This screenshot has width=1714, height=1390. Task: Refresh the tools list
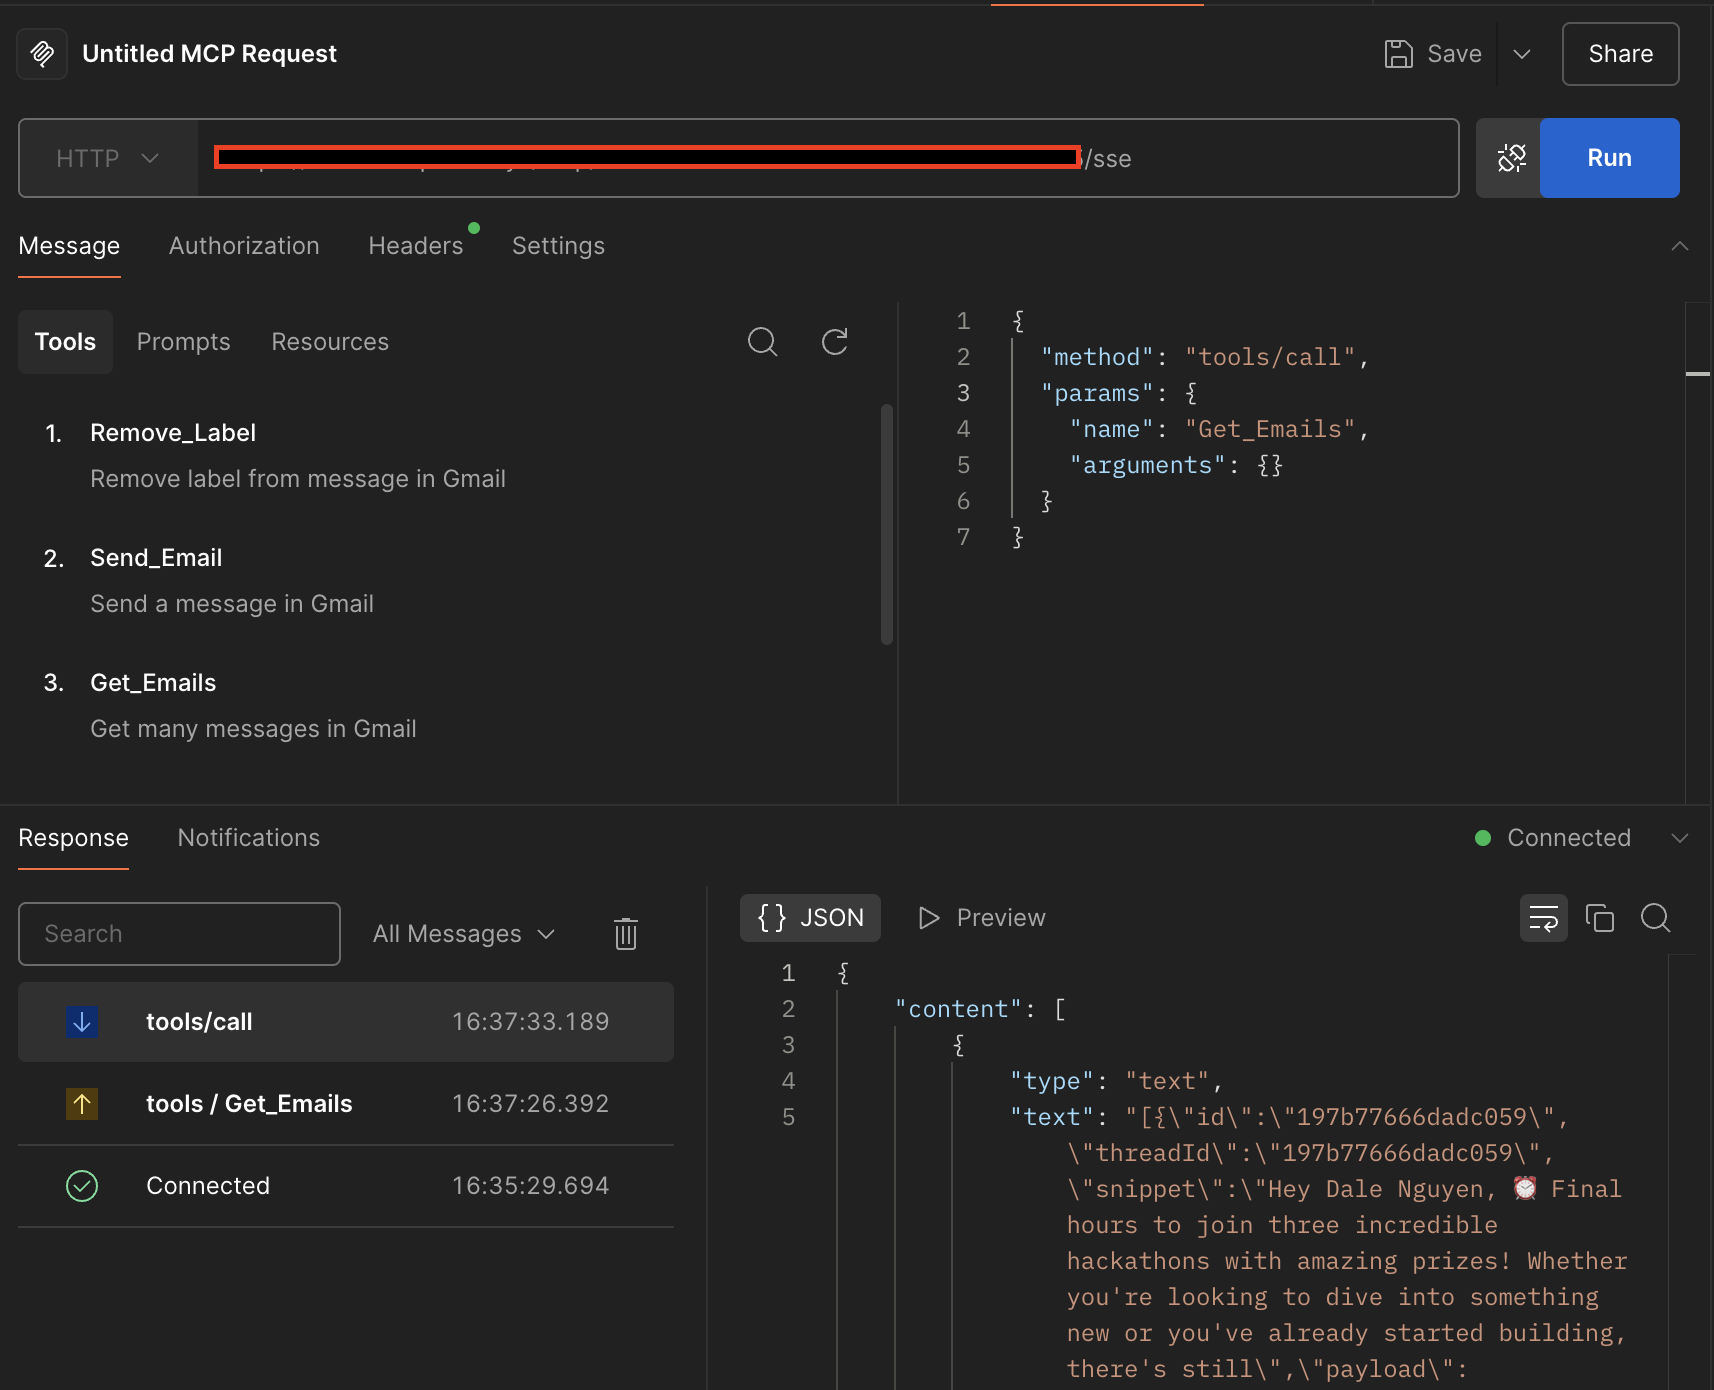(836, 341)
